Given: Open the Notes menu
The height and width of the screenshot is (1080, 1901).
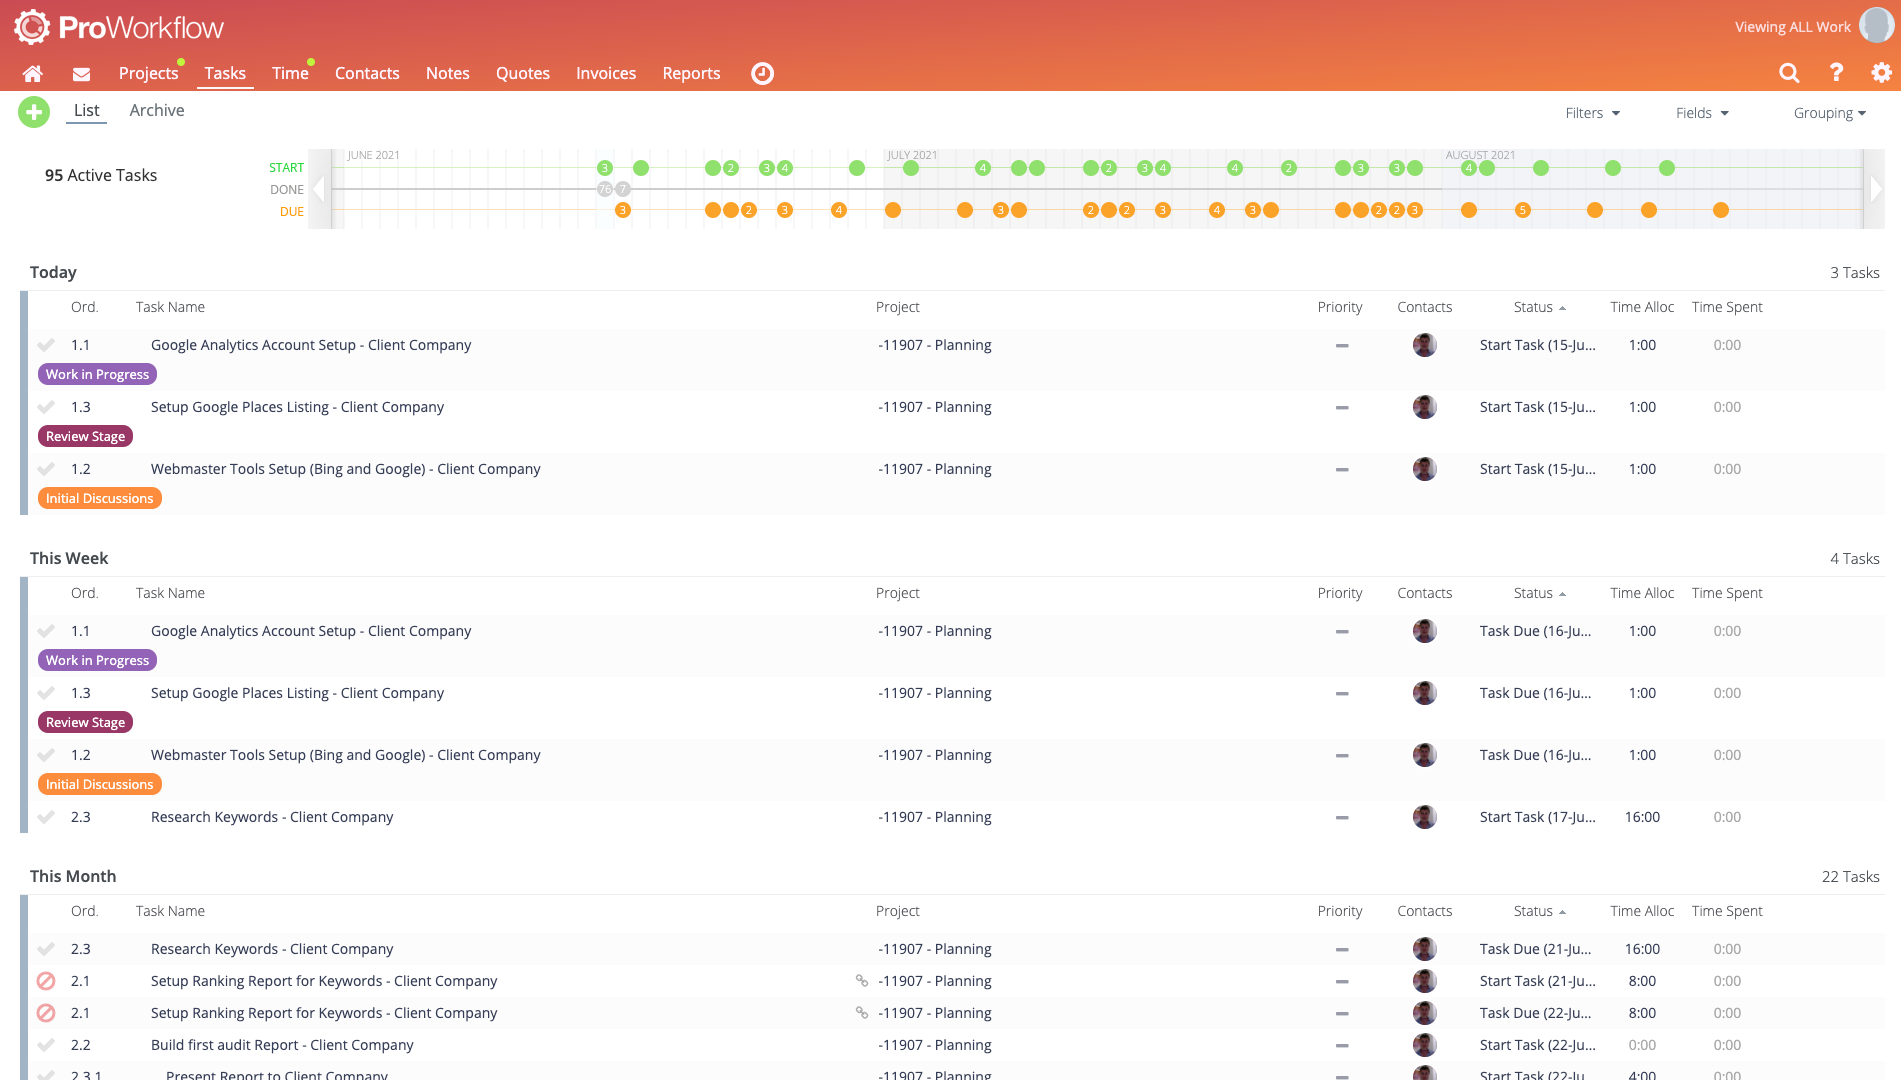Looking at the screenshot, I should 447,73.
